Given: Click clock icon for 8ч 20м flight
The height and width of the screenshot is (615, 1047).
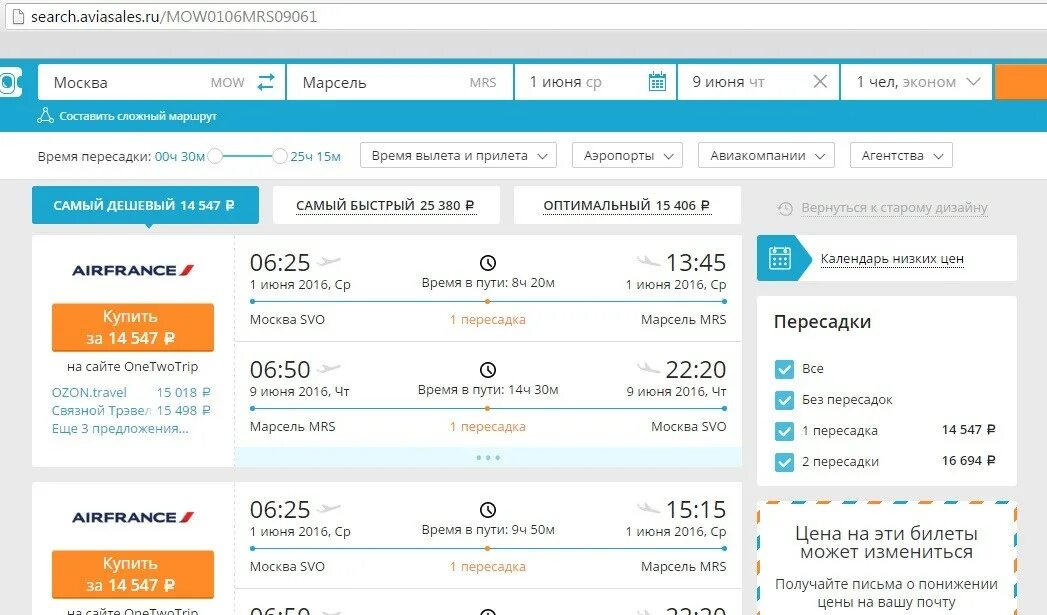Looking at the screenshot, I should tap(488, 262).
